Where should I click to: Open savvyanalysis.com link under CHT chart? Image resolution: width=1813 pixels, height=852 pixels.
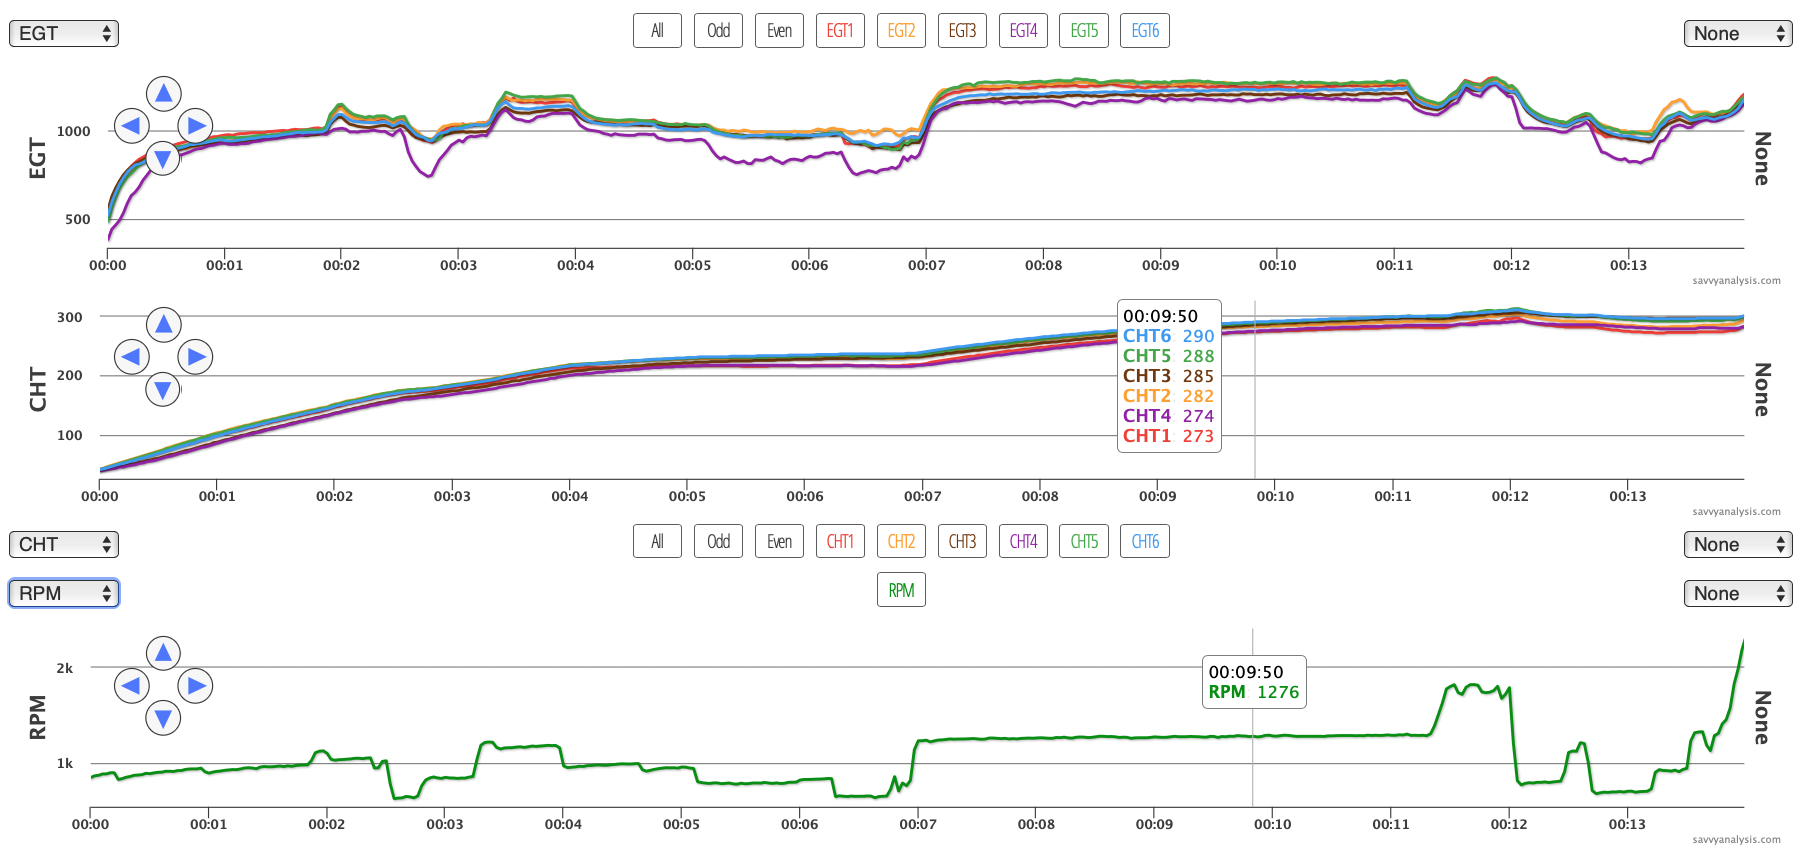[1736, 512]
